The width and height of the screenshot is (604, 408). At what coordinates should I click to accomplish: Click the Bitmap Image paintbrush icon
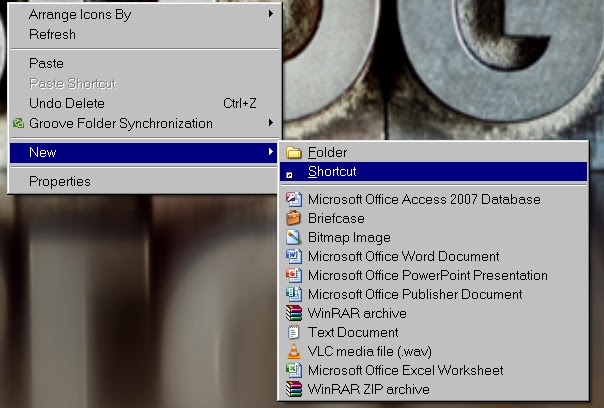point(294,237)
